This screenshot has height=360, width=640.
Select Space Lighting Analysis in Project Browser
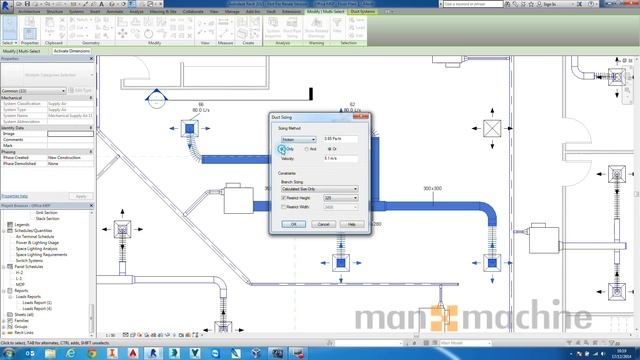[x=36, y=249]
